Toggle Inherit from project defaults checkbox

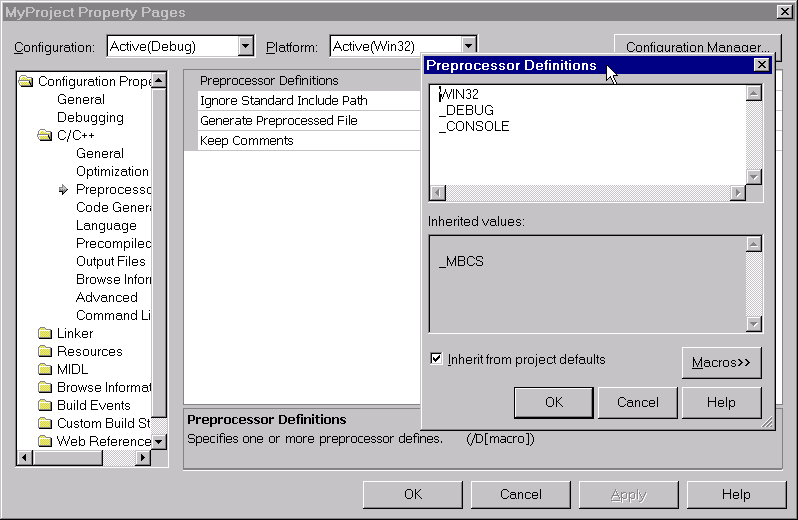(x=436, y=359)
